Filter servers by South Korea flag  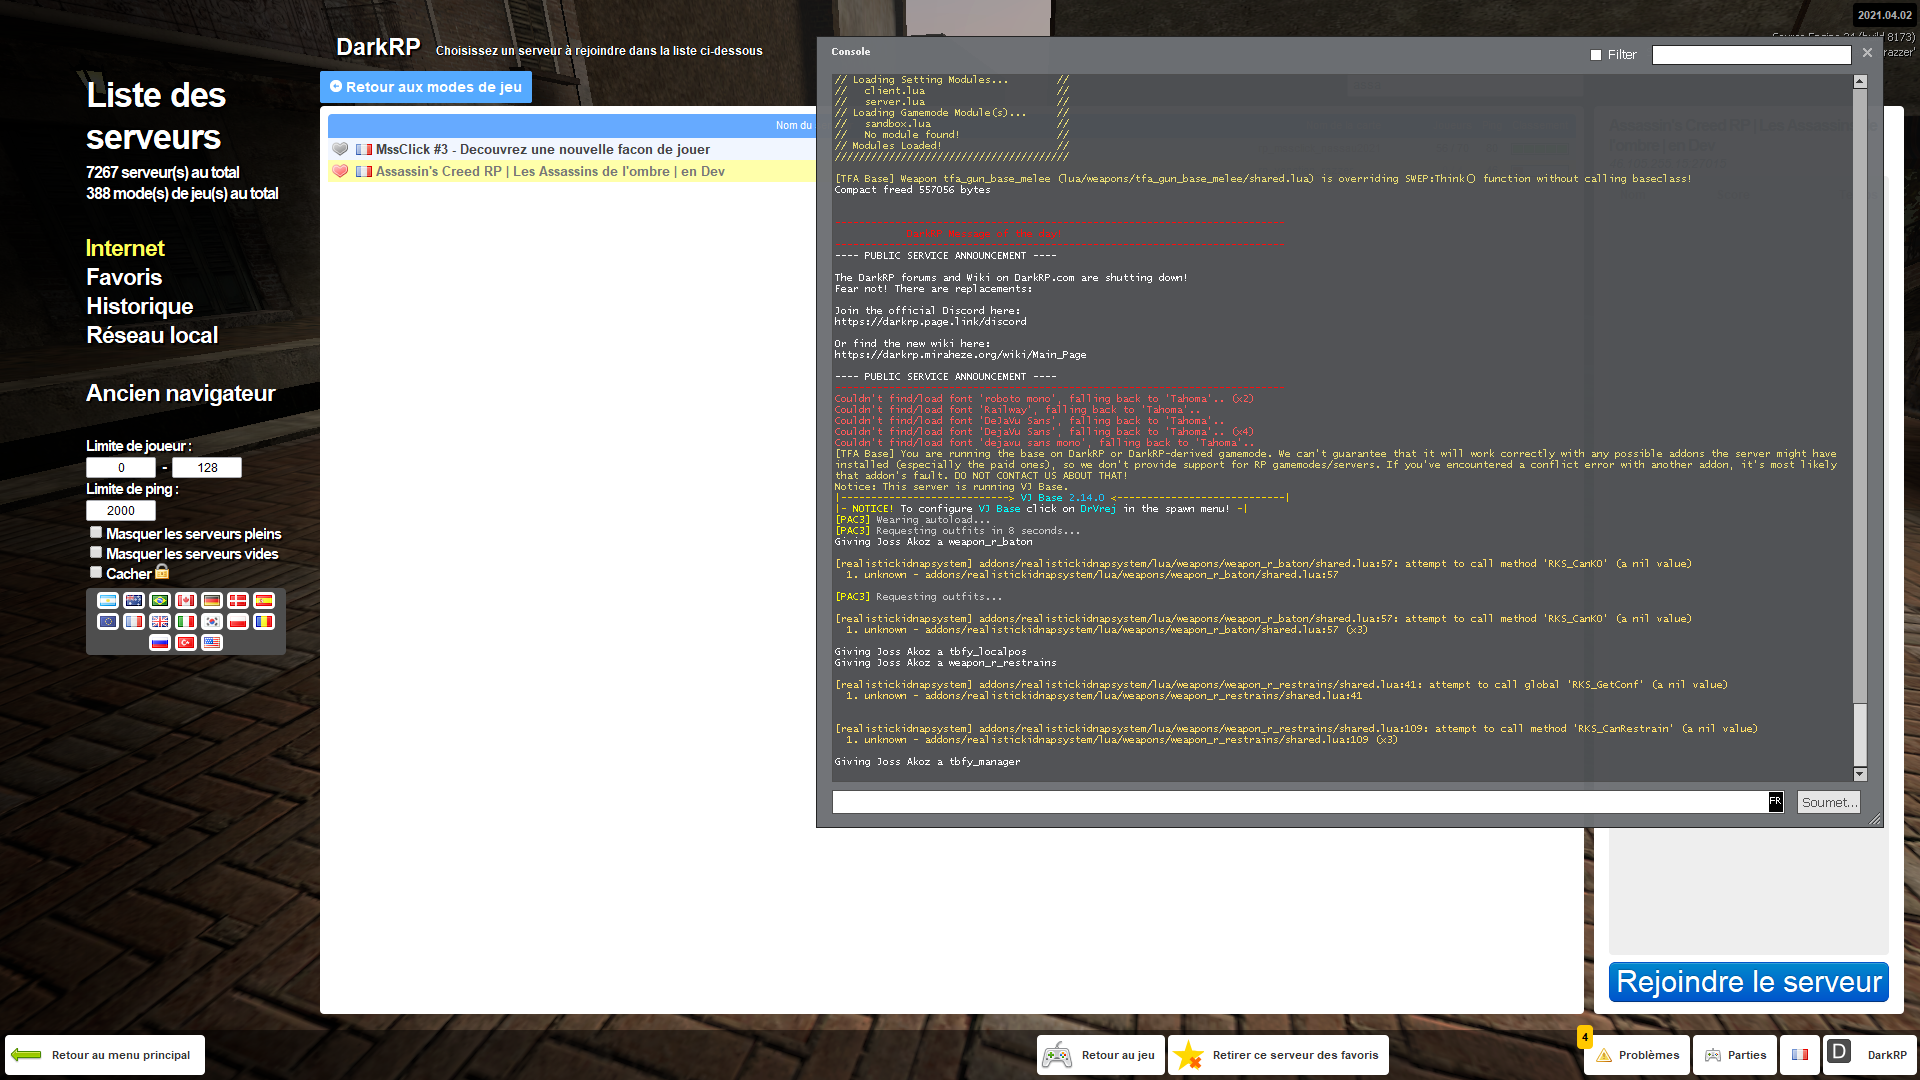[212, 622]
